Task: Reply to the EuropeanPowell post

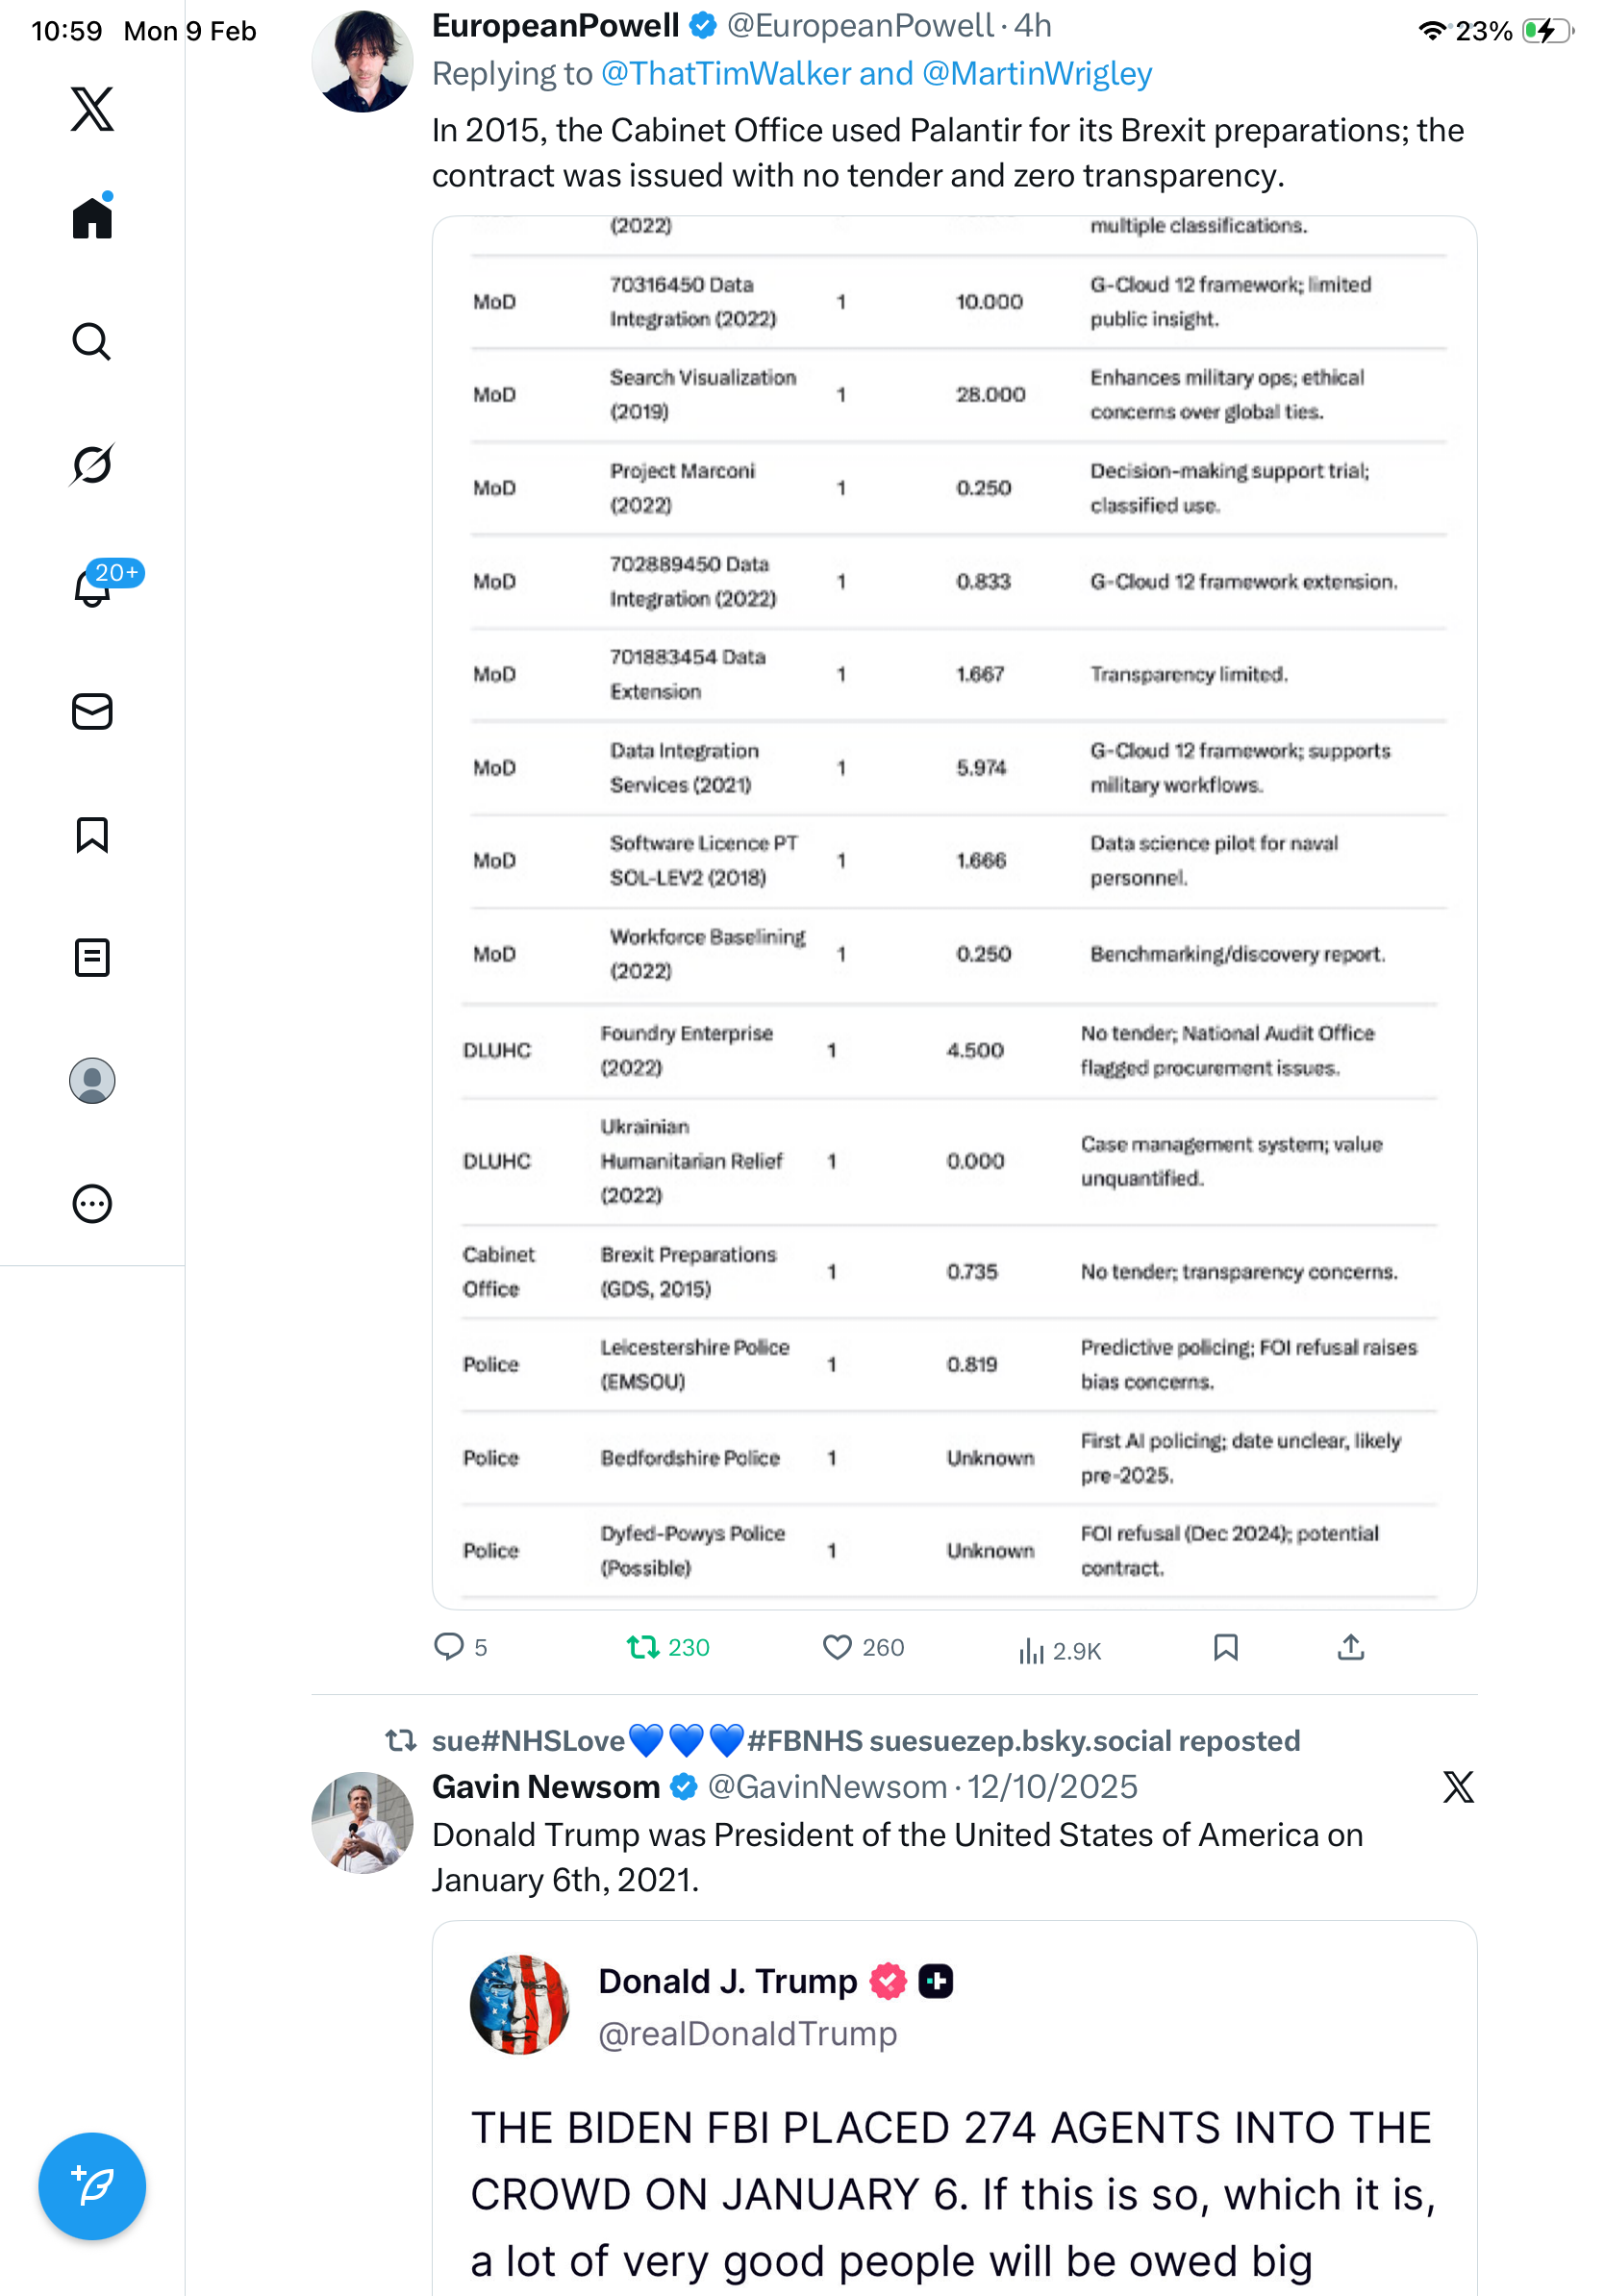Action: click(449, 1647)
